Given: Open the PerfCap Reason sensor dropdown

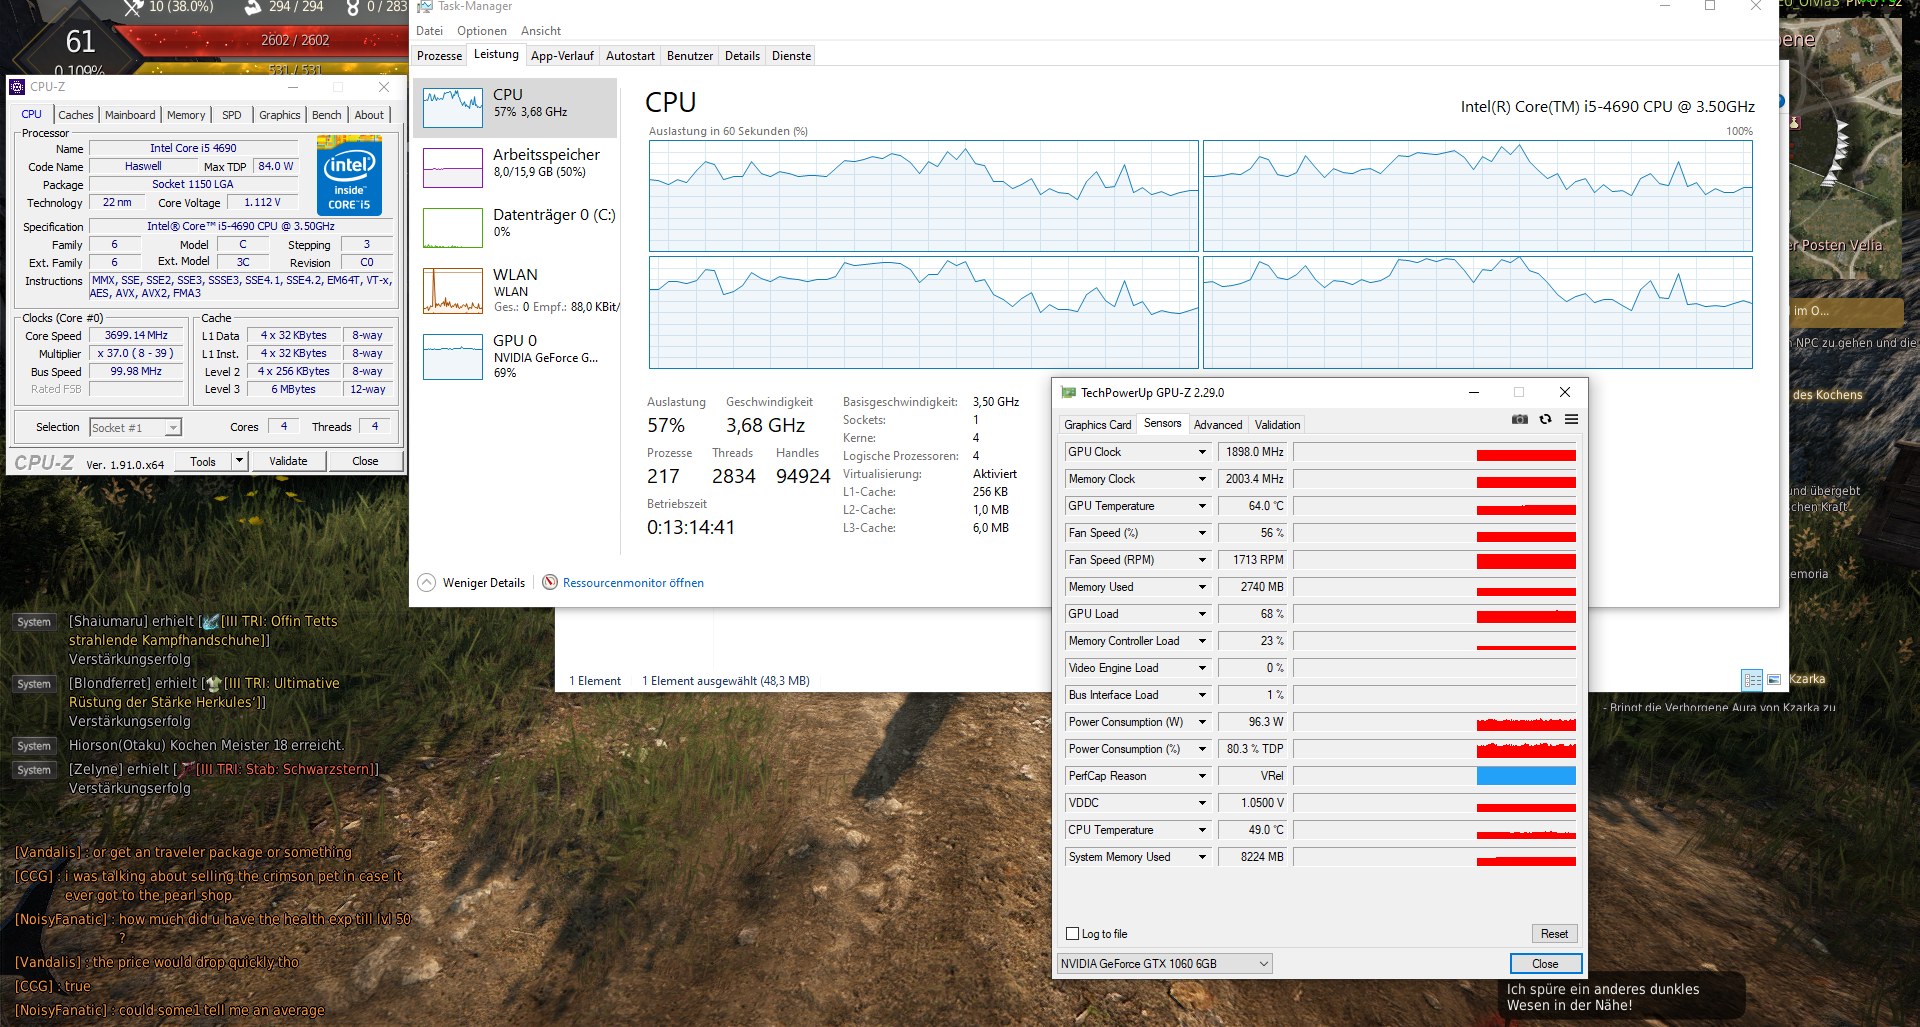Looking at the screenshot, I should (1202, 776).
